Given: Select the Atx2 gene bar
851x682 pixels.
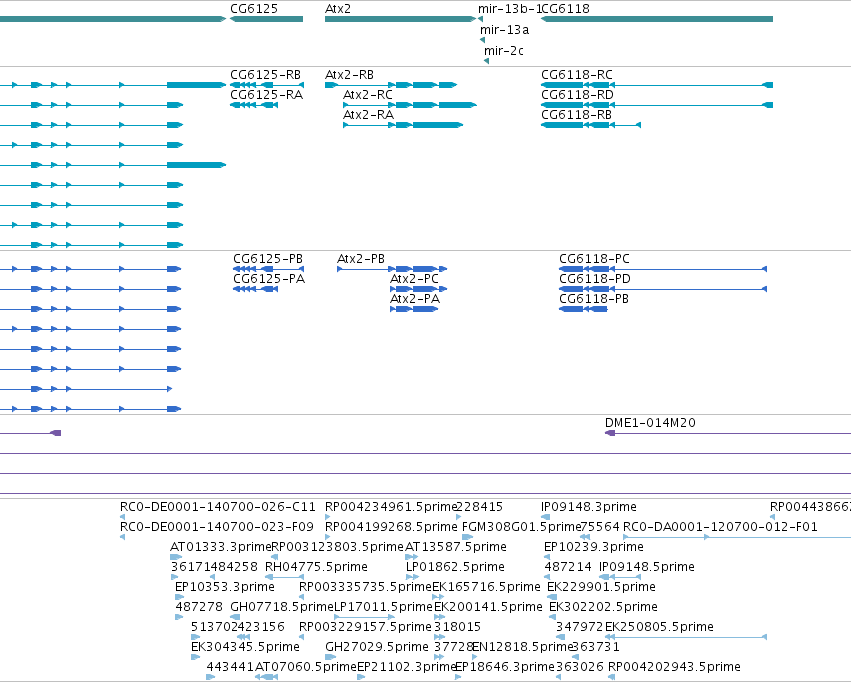Looking at the screenshot, I should point(400,19).
